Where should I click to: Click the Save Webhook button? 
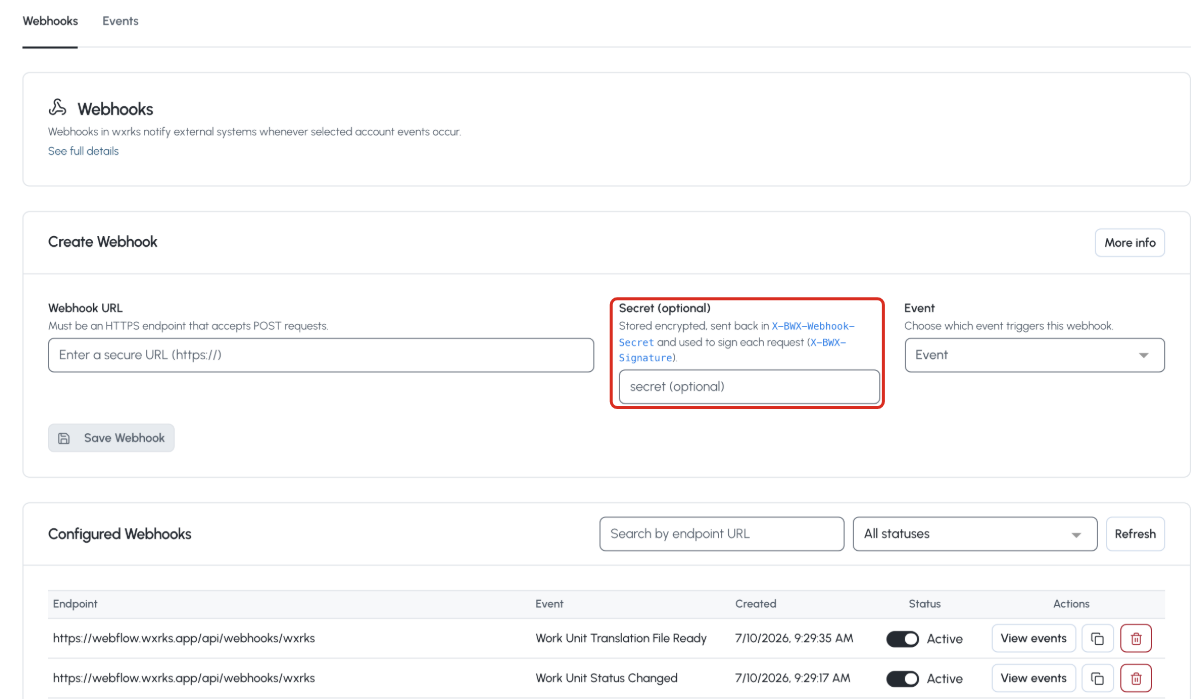[111, 438]
